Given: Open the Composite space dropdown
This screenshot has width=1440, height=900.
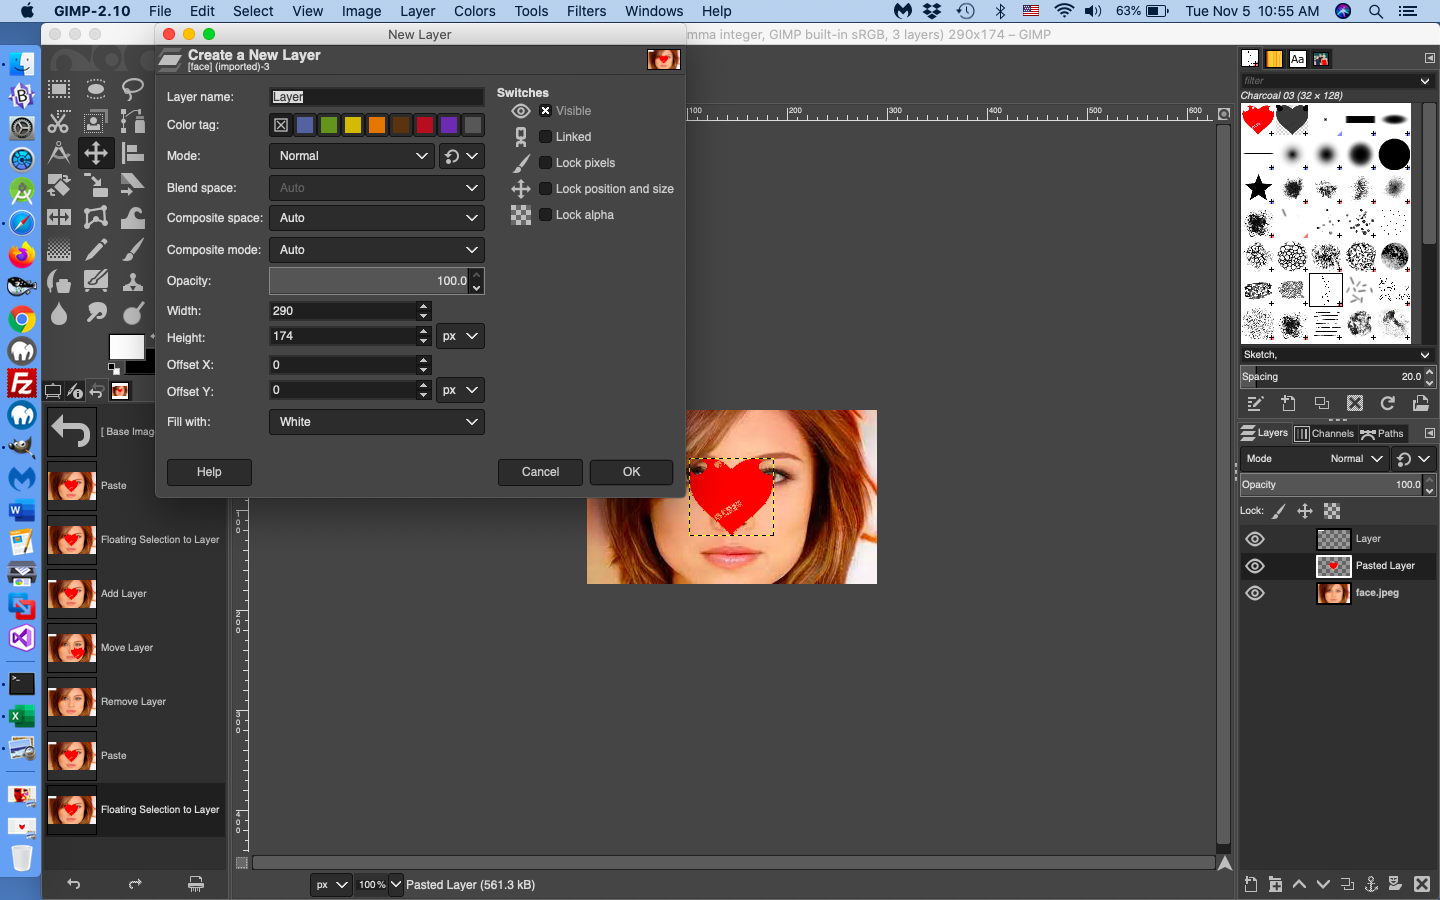Looking at the screenshot, I should (376, 218).
